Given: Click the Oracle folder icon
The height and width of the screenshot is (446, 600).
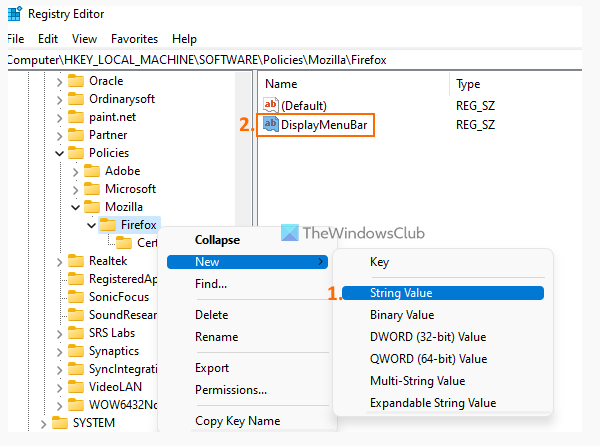Looking at the screenshot, I should (x=75, y=81).
